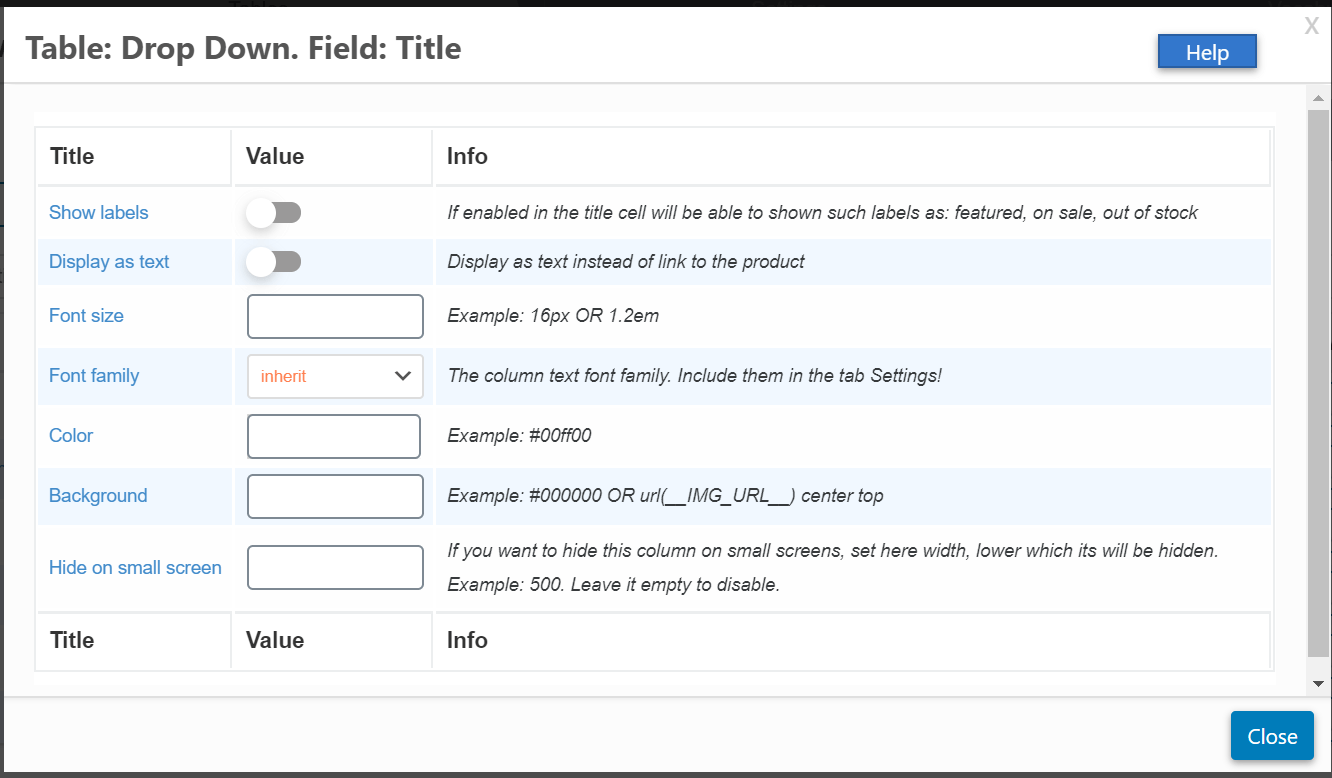Focus the Hide on small screen field
Screen dimensions: 1332x778
click(x=335, y=567)
